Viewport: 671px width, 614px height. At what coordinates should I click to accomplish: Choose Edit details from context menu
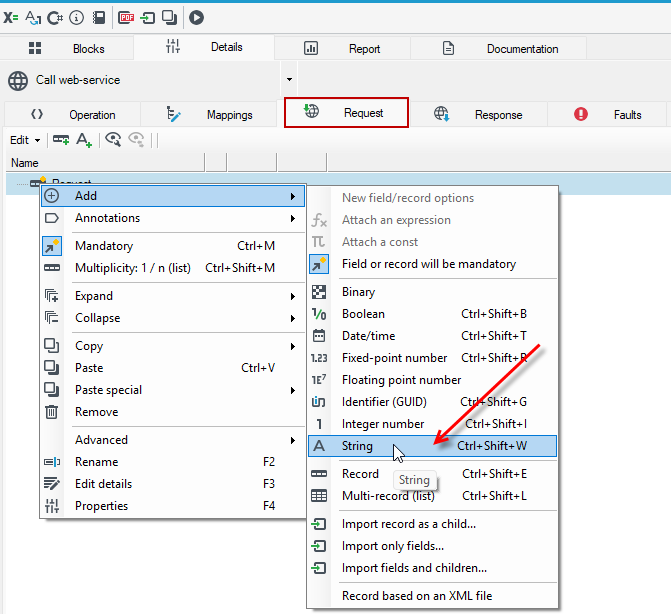pos(173,484)
